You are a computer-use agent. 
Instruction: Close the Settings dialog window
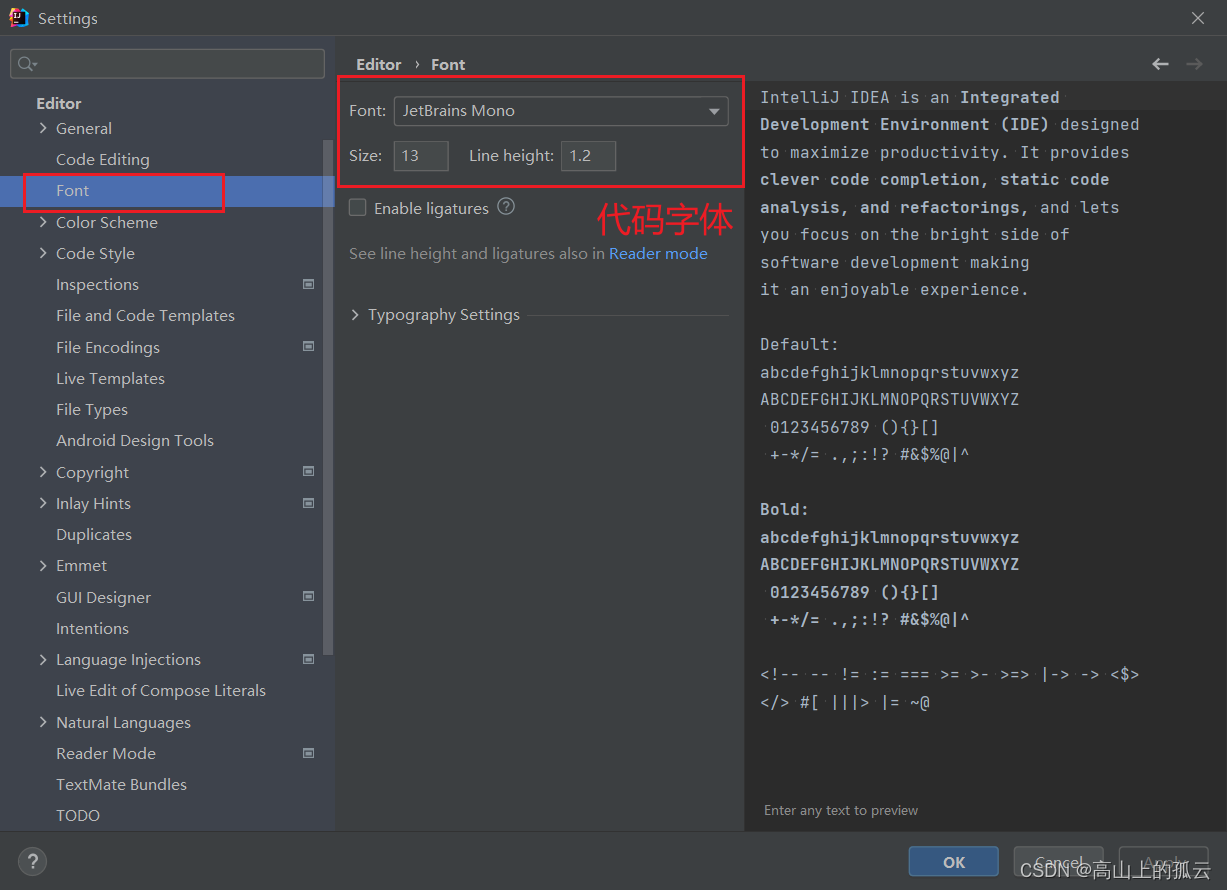click(x=1198, y=18)
